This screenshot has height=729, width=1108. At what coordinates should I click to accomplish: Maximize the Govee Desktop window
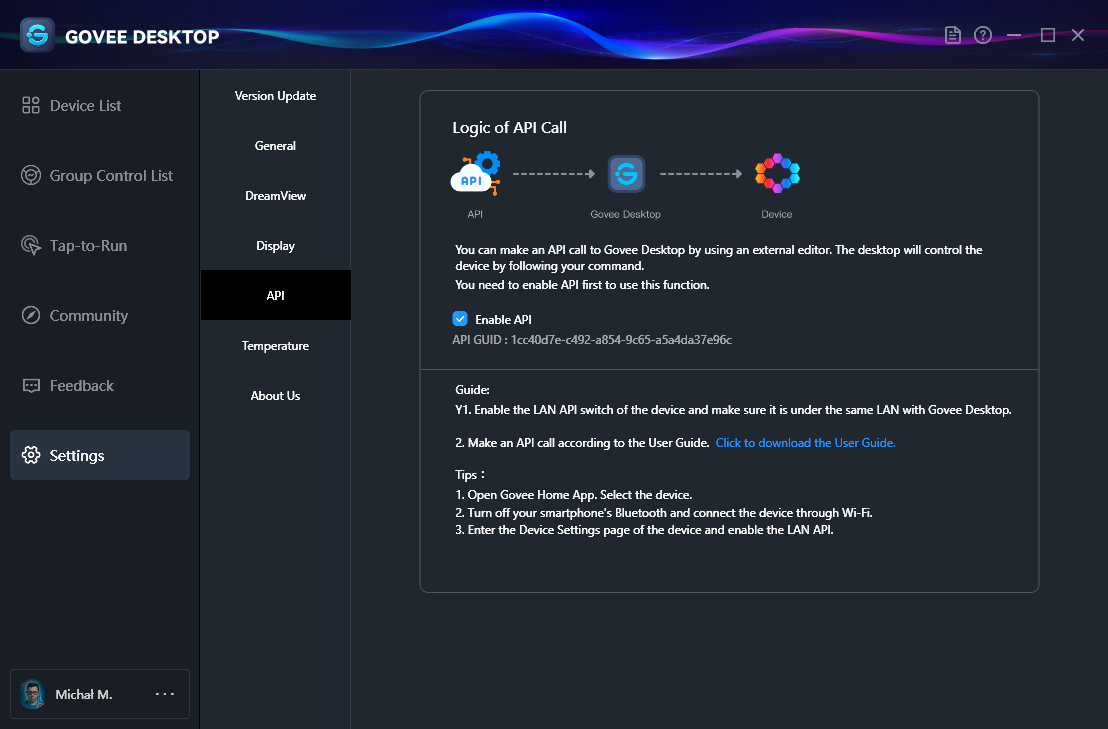pos(1047,35)
